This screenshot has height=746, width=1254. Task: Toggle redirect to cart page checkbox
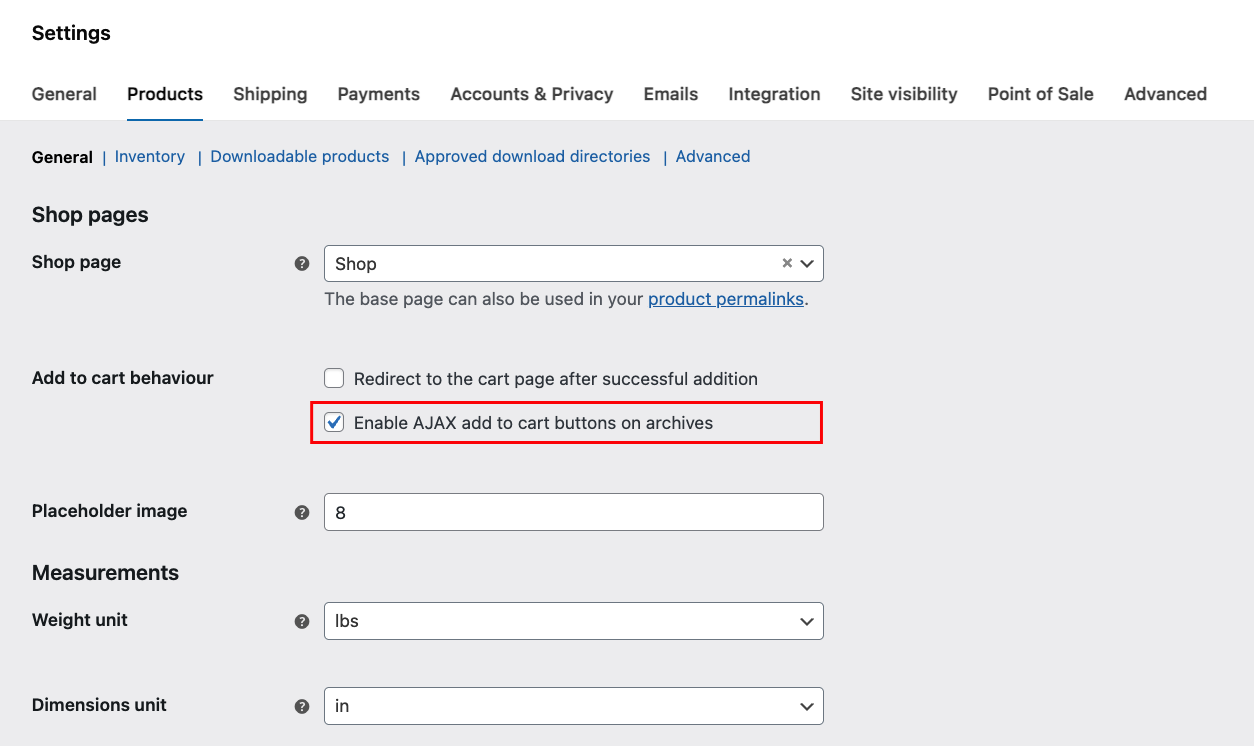click(x=334, y=378)
